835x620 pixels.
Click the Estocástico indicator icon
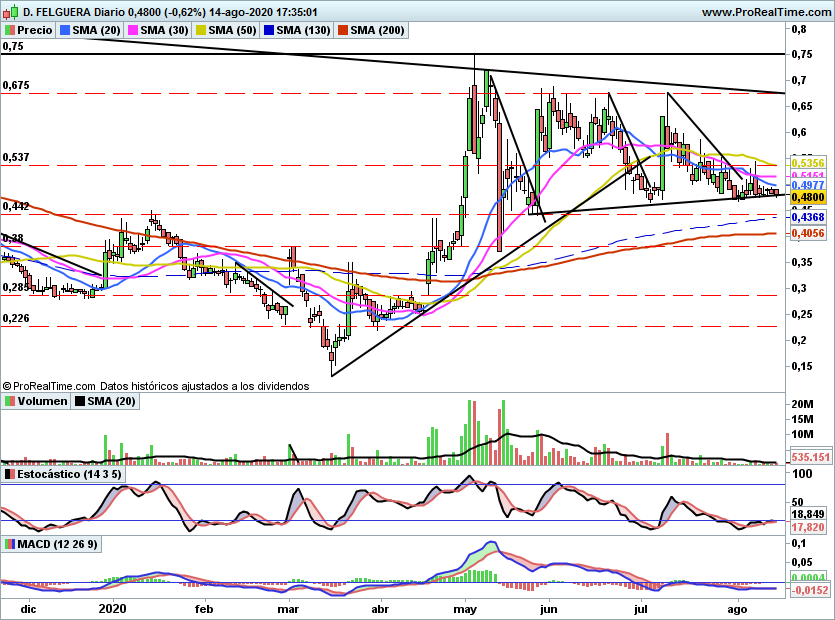[x=10, y=474]
